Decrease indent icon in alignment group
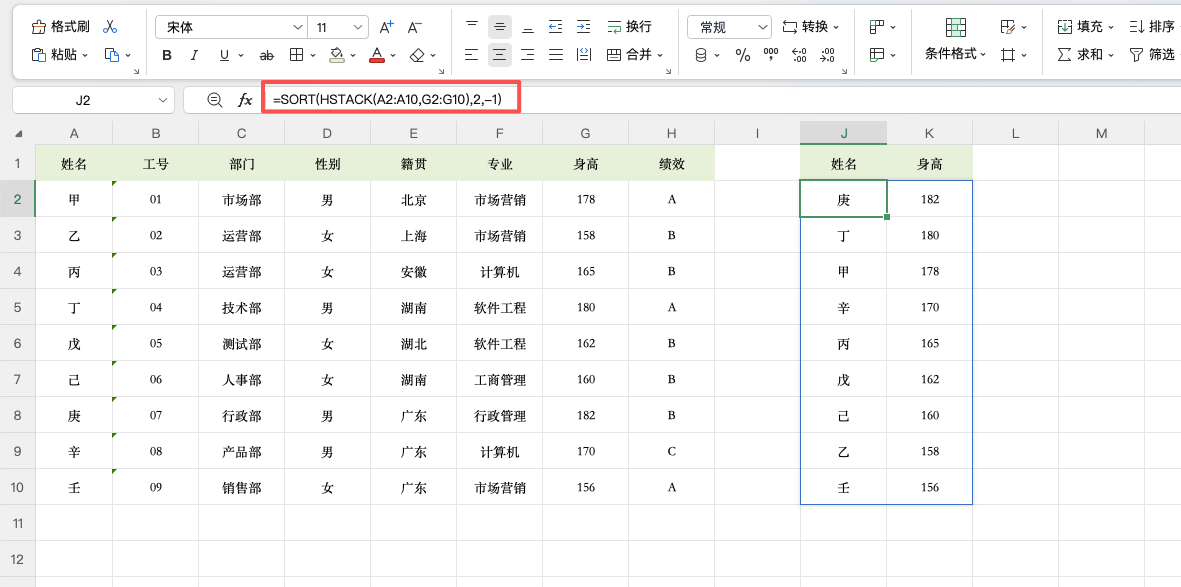 click(x=555, y=27)
